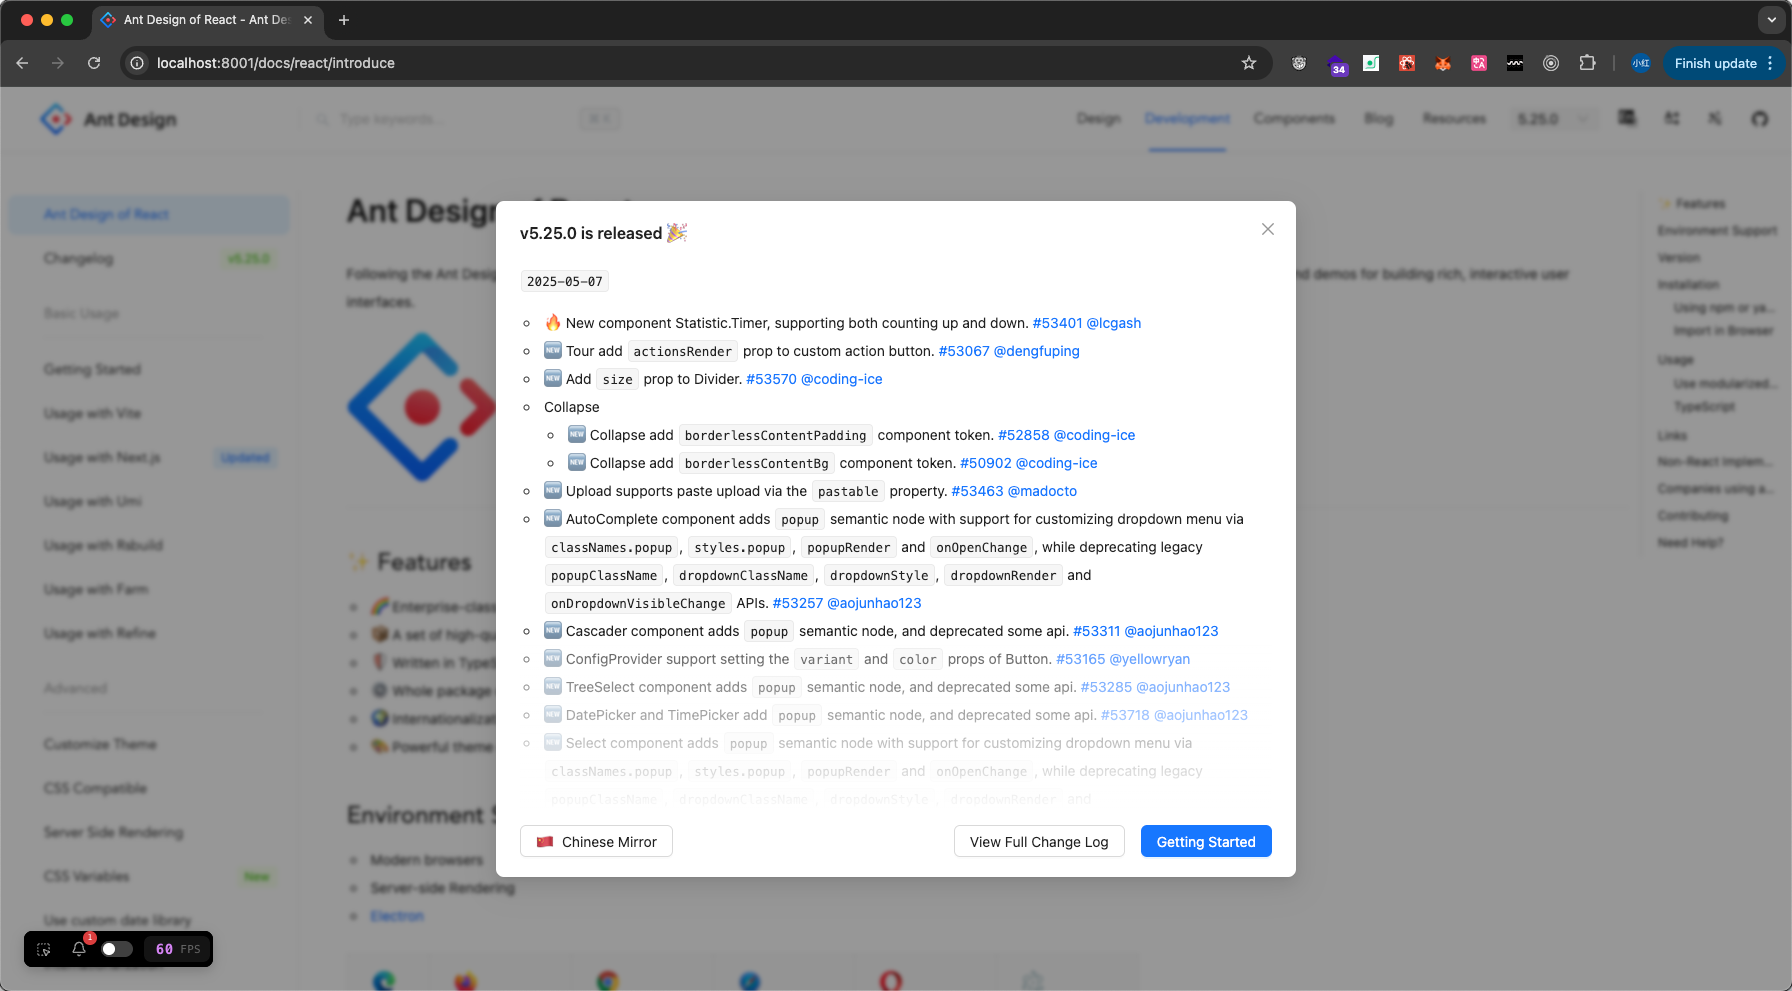
Task: Open pull request #53718 link
Action: pos(1126,715)
